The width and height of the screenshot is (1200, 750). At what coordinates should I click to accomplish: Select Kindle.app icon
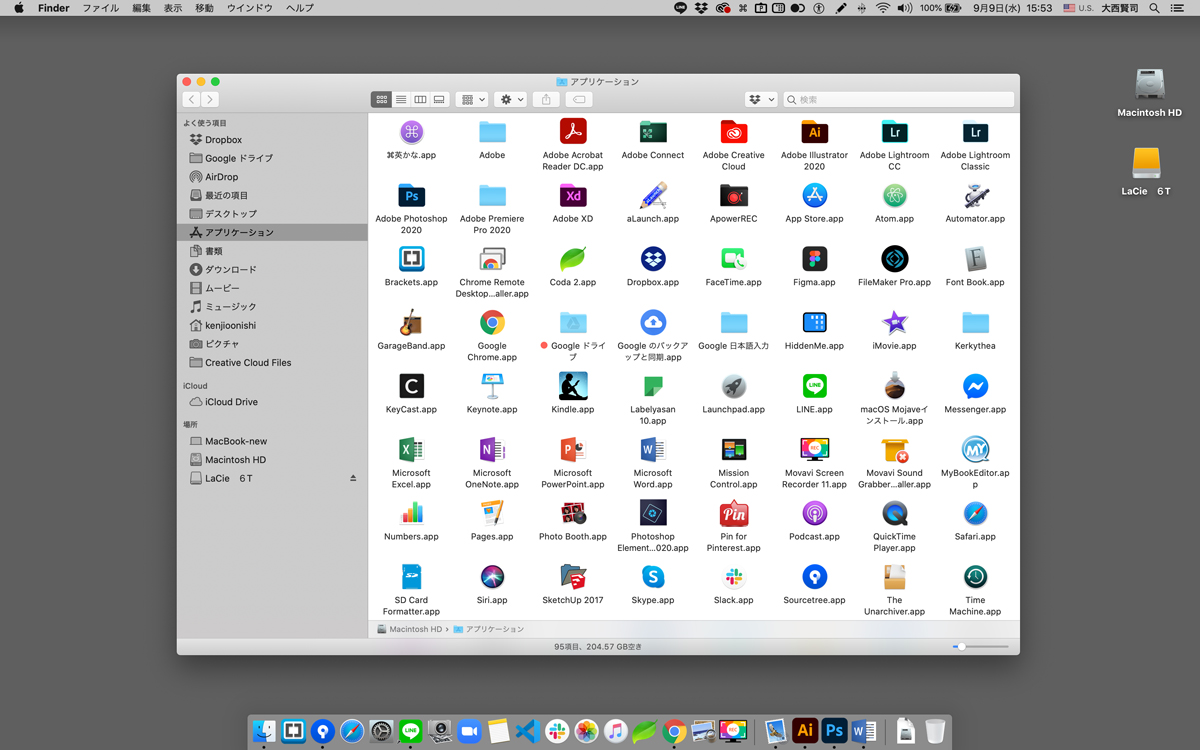click(x=572, y=386)
